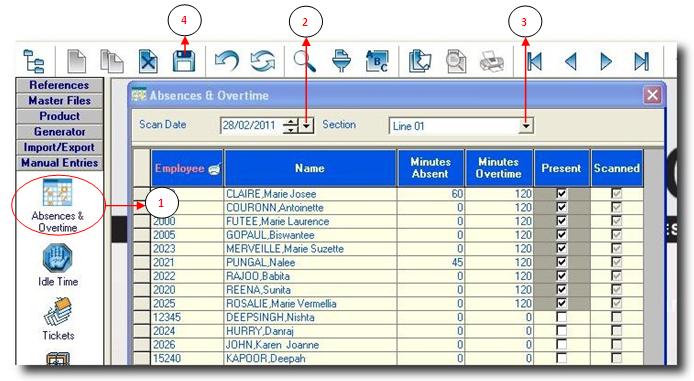This screenshot has width=694, height=381.
Task: Click the Scan Date spinner arrows
Action: click(x=290, y=126)
